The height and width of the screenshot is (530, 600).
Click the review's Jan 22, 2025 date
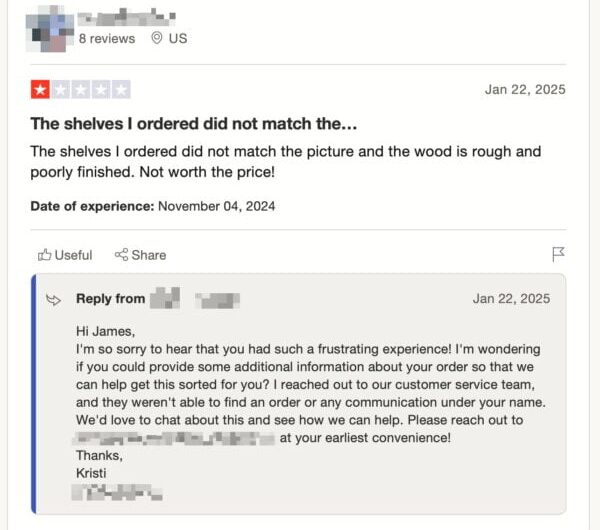525,89
